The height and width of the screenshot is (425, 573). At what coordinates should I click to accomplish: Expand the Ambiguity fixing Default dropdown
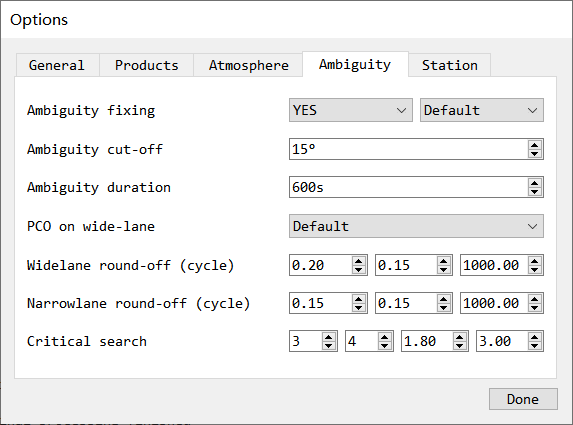pyautogui.click(x=482, y=110)
